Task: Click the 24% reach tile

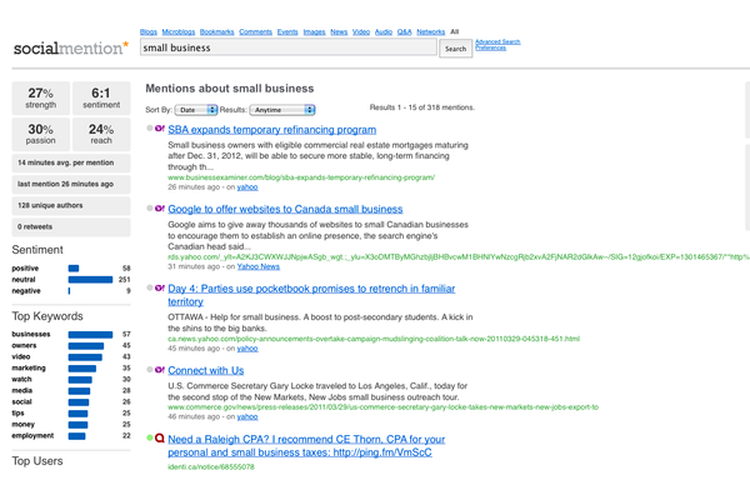Action: pos(101,134)
